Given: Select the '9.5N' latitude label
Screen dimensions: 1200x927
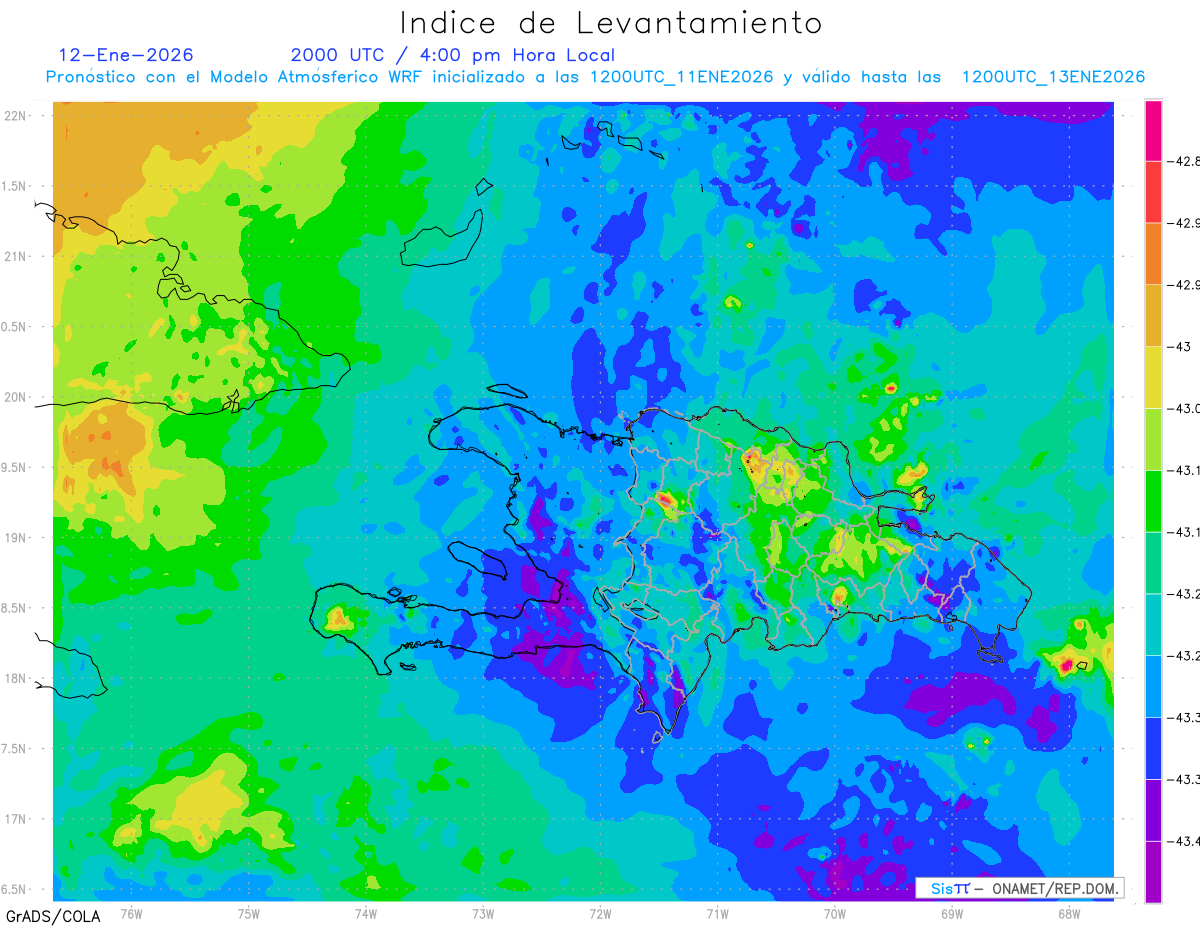Looking at the screenshot, I should [14, 467].
